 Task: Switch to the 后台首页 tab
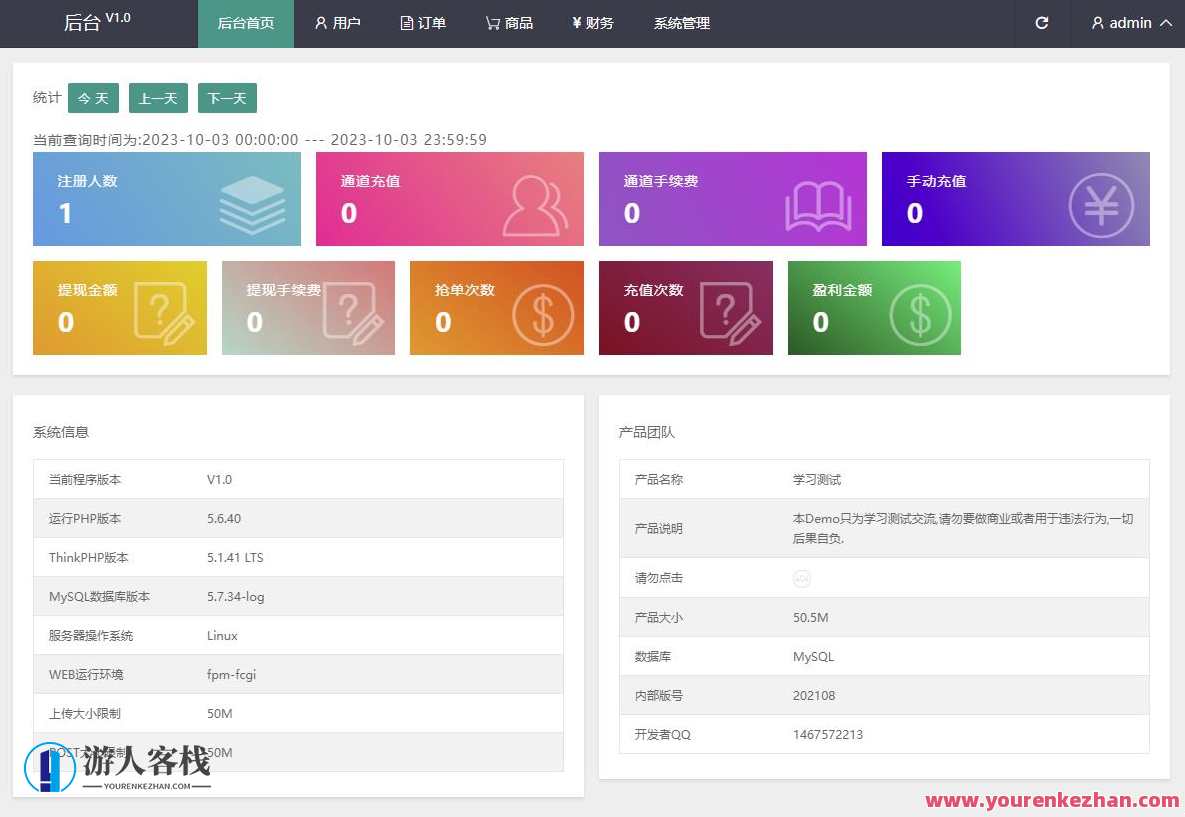tap(245, 23)
